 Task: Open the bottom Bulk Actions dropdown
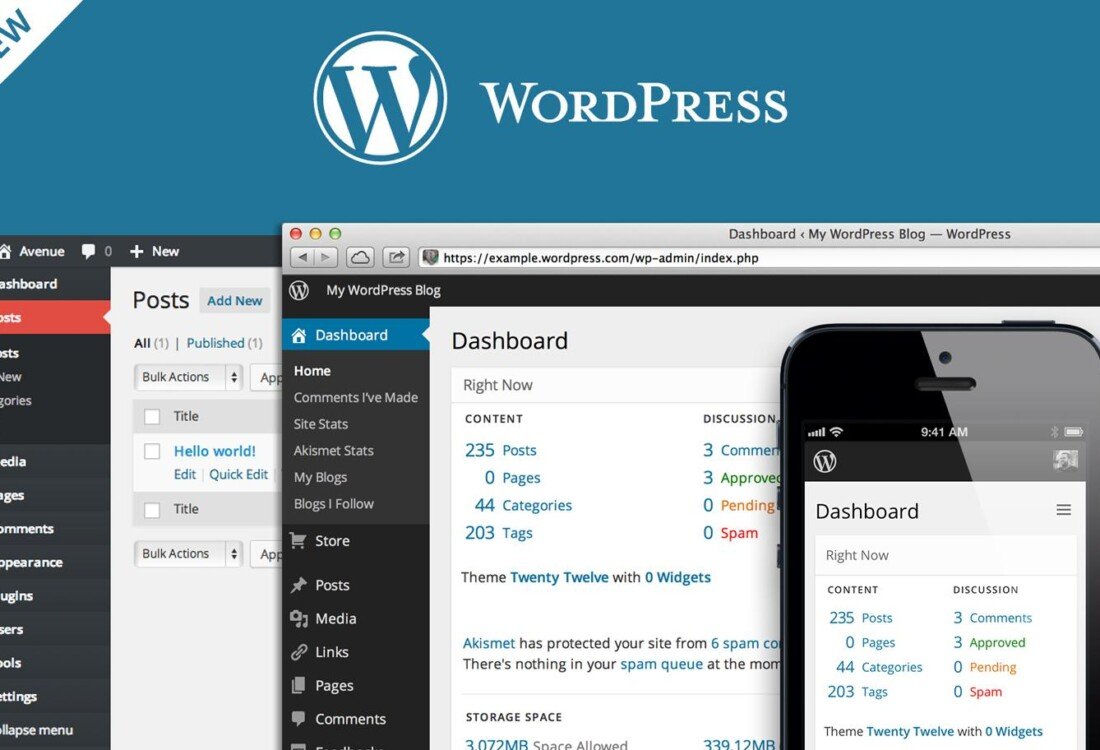[188, 554]
